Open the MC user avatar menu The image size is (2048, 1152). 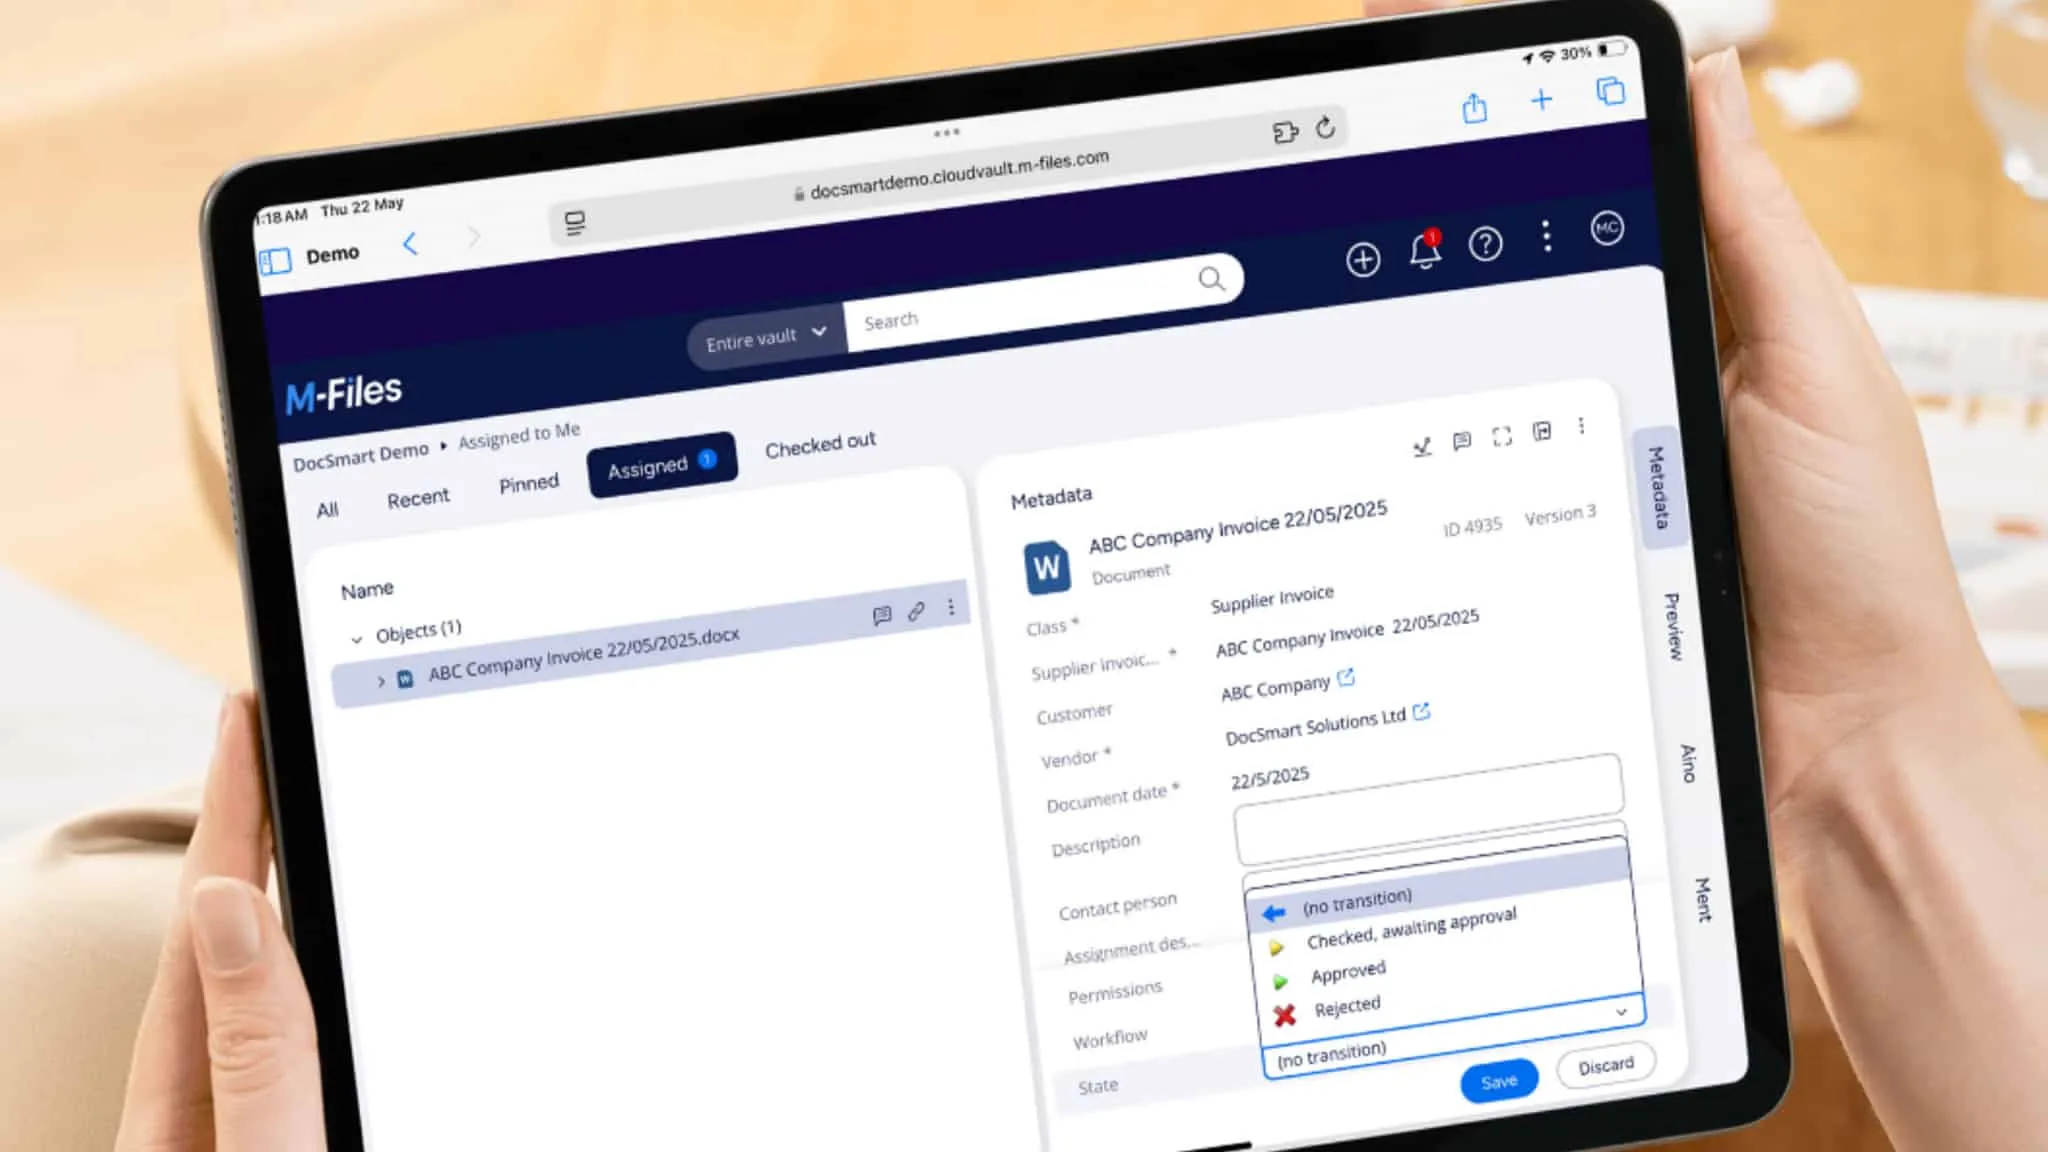(1607, 228)
